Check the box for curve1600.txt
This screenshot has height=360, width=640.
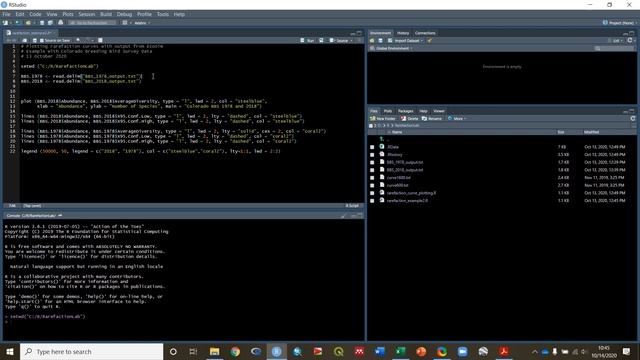[x=372, y=178]
